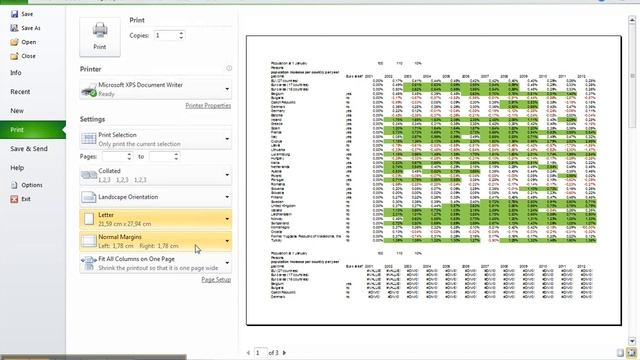Open the Info menu item
This screenshot has width=640, height=360.
click(16, 73)
